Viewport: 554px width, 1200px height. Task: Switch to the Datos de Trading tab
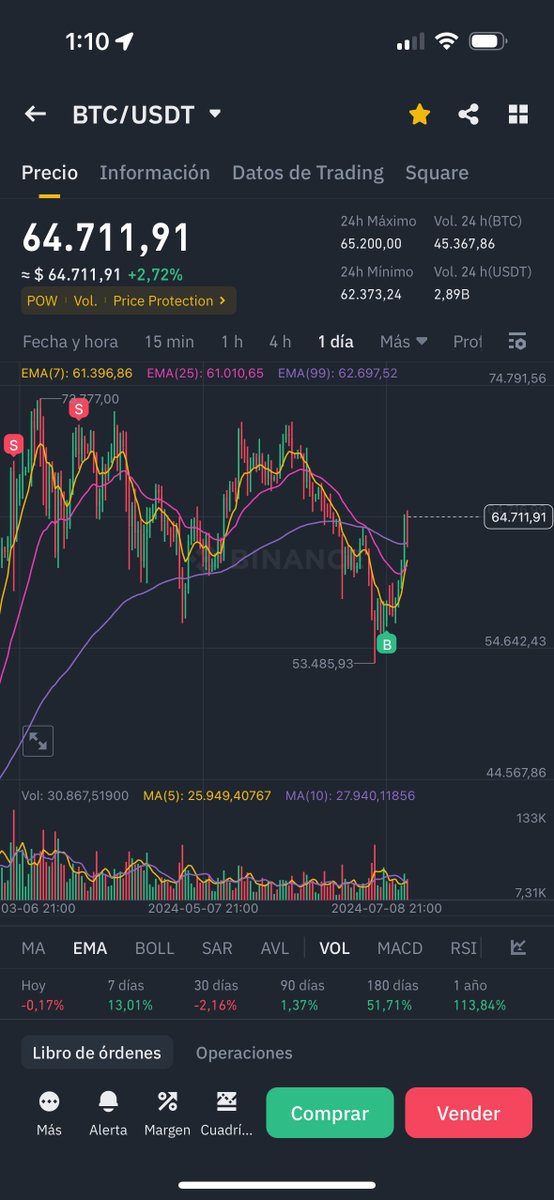coord(308,173)
